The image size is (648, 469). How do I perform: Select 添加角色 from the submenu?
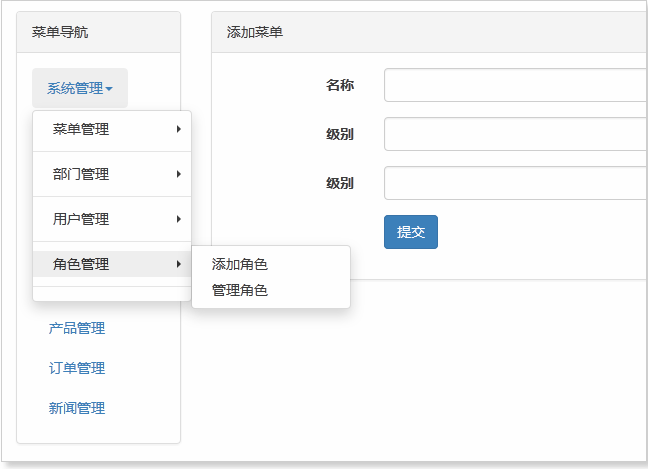click(240, 265)
